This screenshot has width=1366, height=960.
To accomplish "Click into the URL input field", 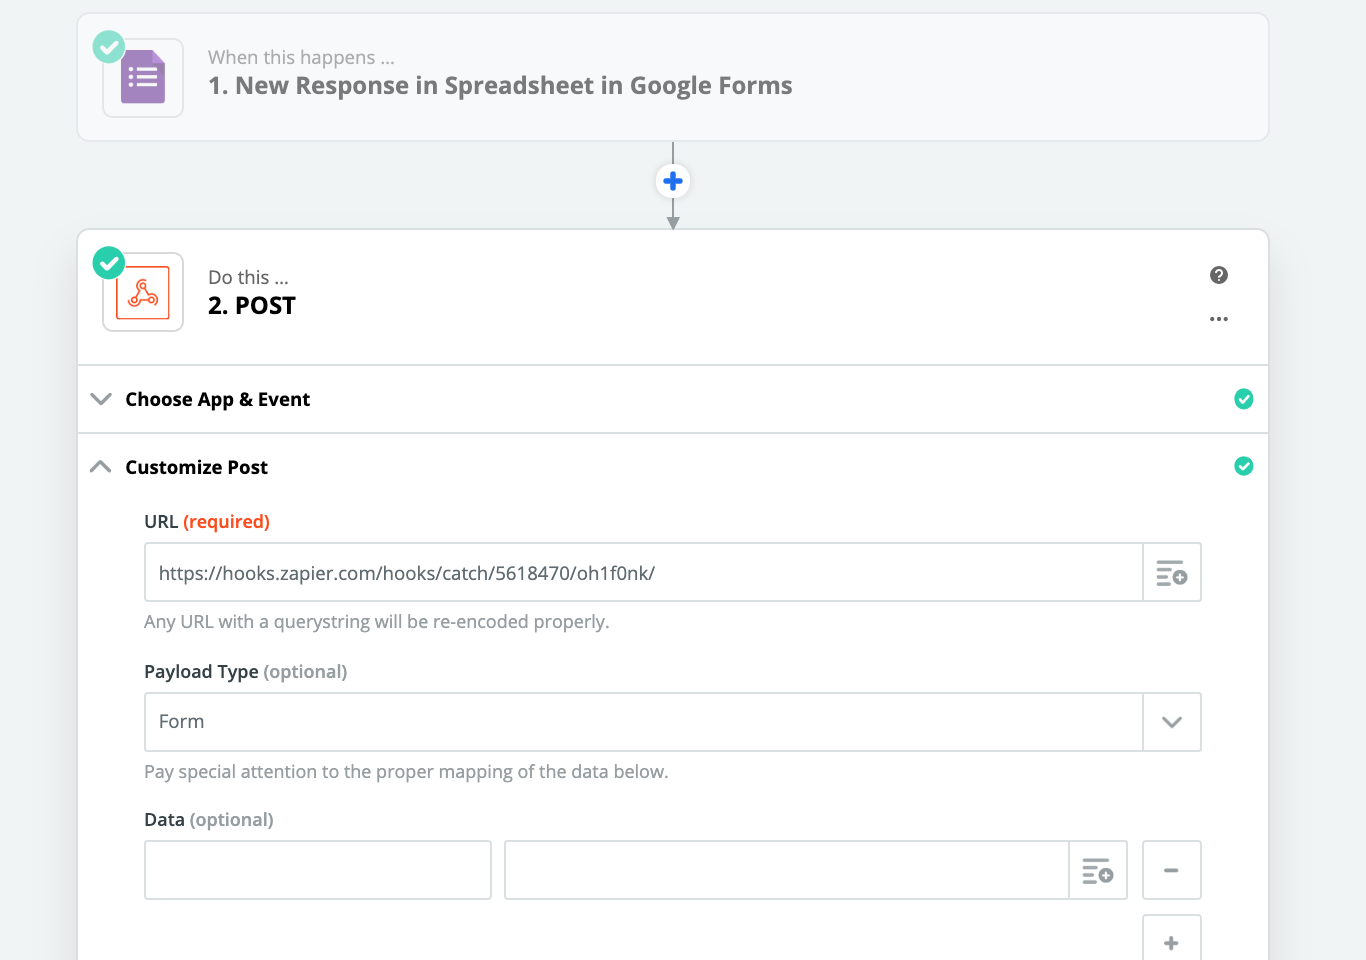I will click(644, 573).
